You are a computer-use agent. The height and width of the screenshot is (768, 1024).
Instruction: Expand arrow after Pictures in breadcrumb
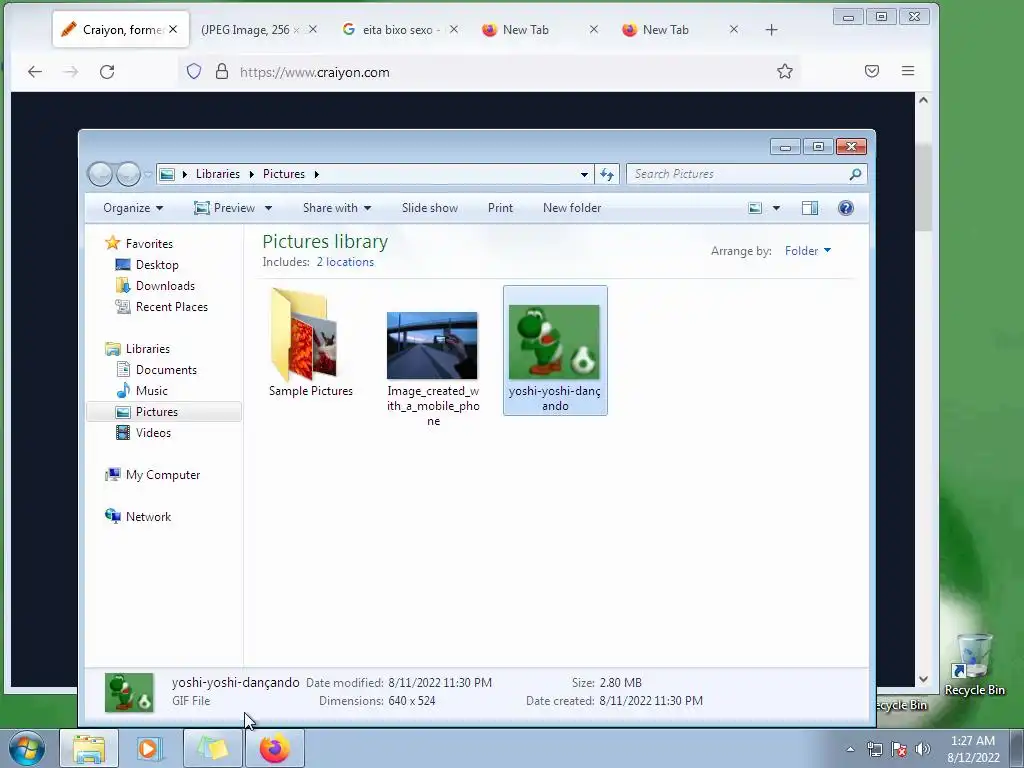(x=316, y=174)
